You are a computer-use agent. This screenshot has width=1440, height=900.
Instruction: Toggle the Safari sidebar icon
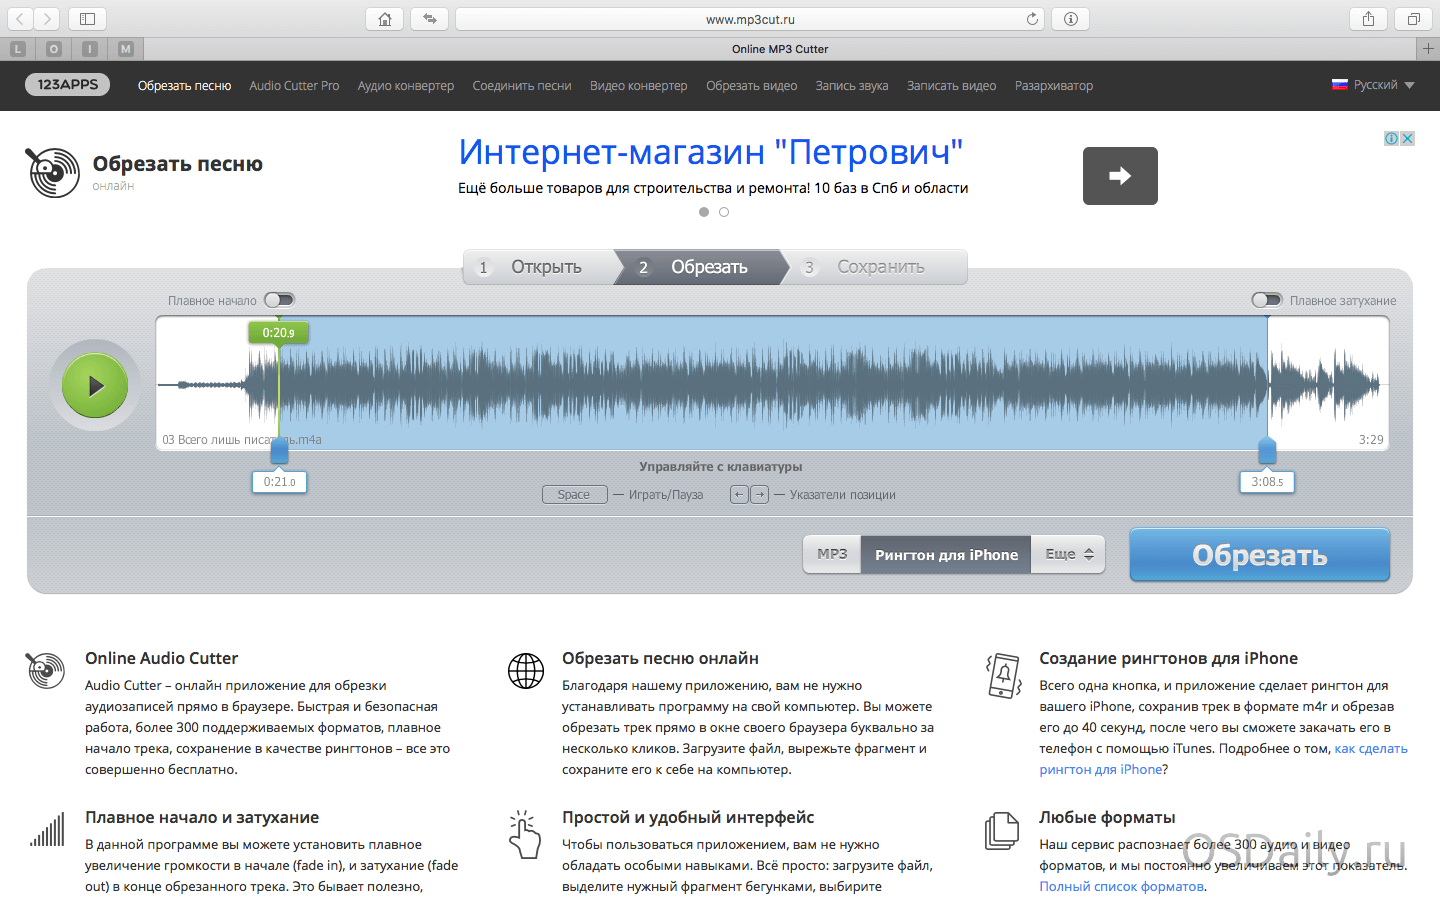(87, 19)
